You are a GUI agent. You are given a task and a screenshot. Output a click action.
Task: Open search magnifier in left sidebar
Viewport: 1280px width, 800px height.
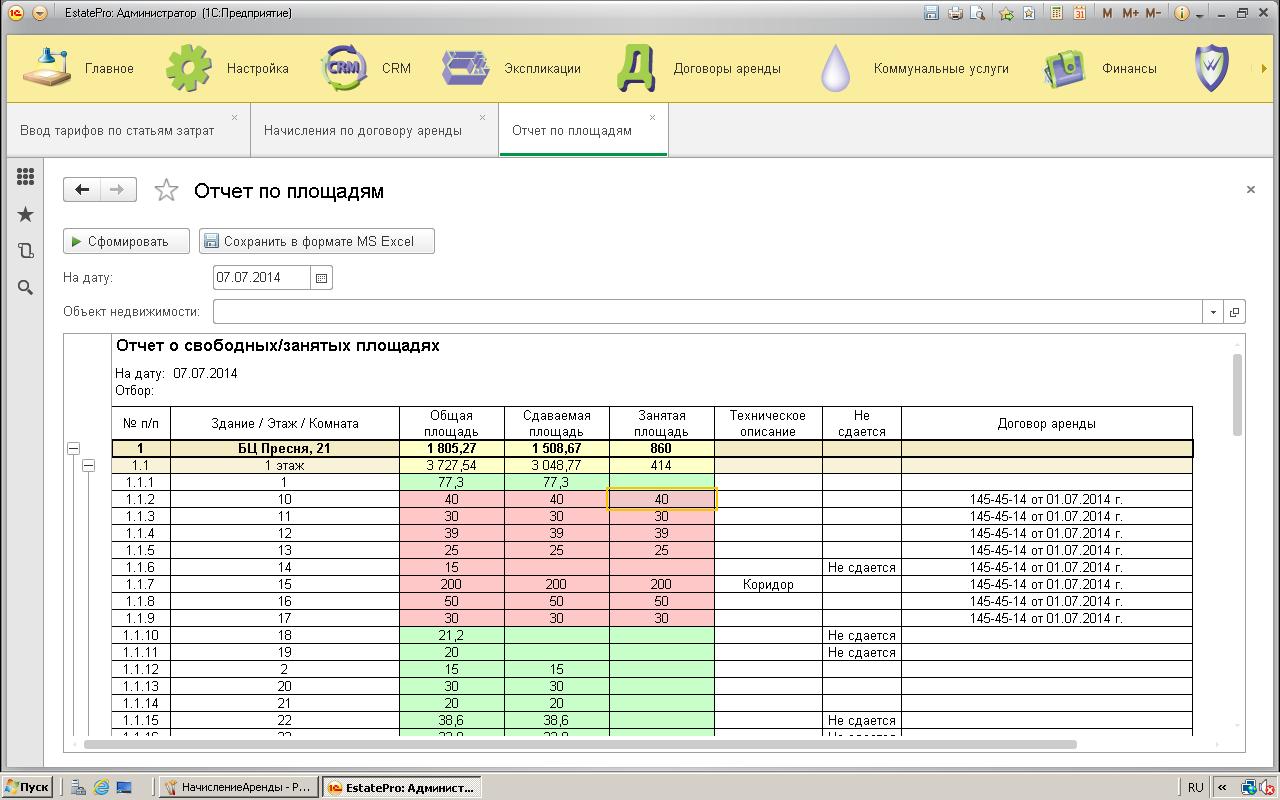[x=26, y=288]
